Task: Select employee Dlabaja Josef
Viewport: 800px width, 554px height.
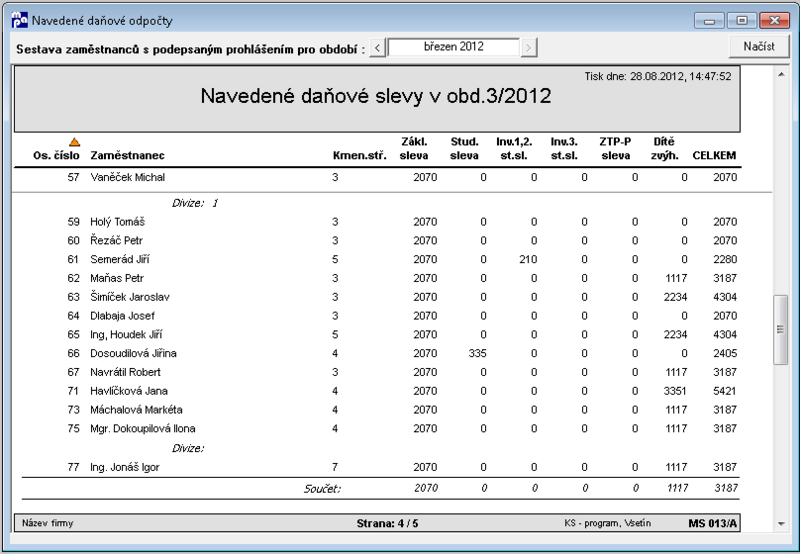Action: pyautogui.click(x=122, y=316)
